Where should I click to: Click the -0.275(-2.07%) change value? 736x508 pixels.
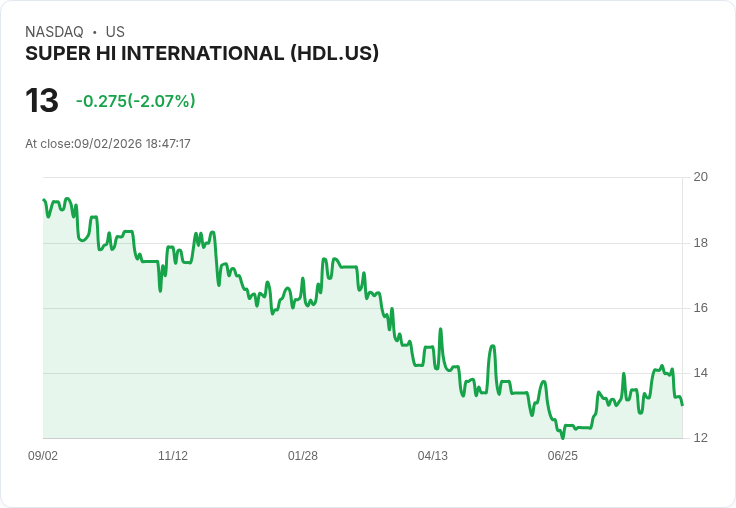tap(136, 101)
